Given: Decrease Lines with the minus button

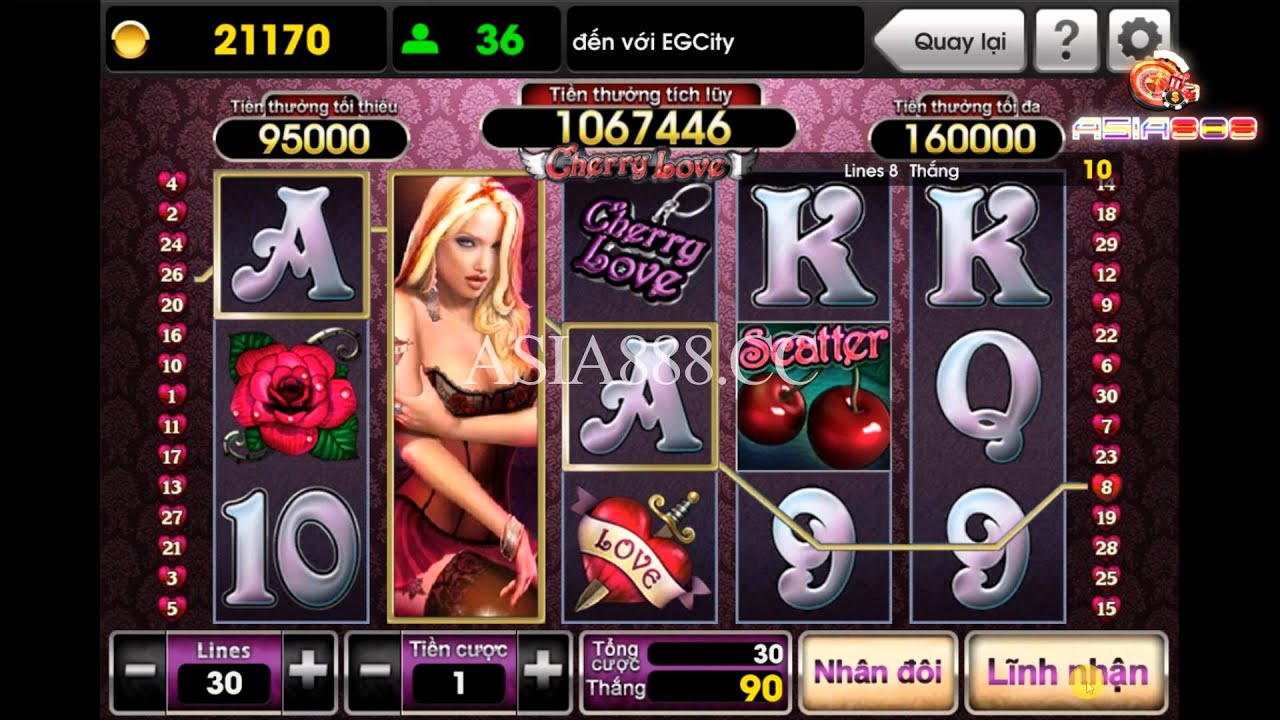Looking at the screenshot, I should pos(139,673).
